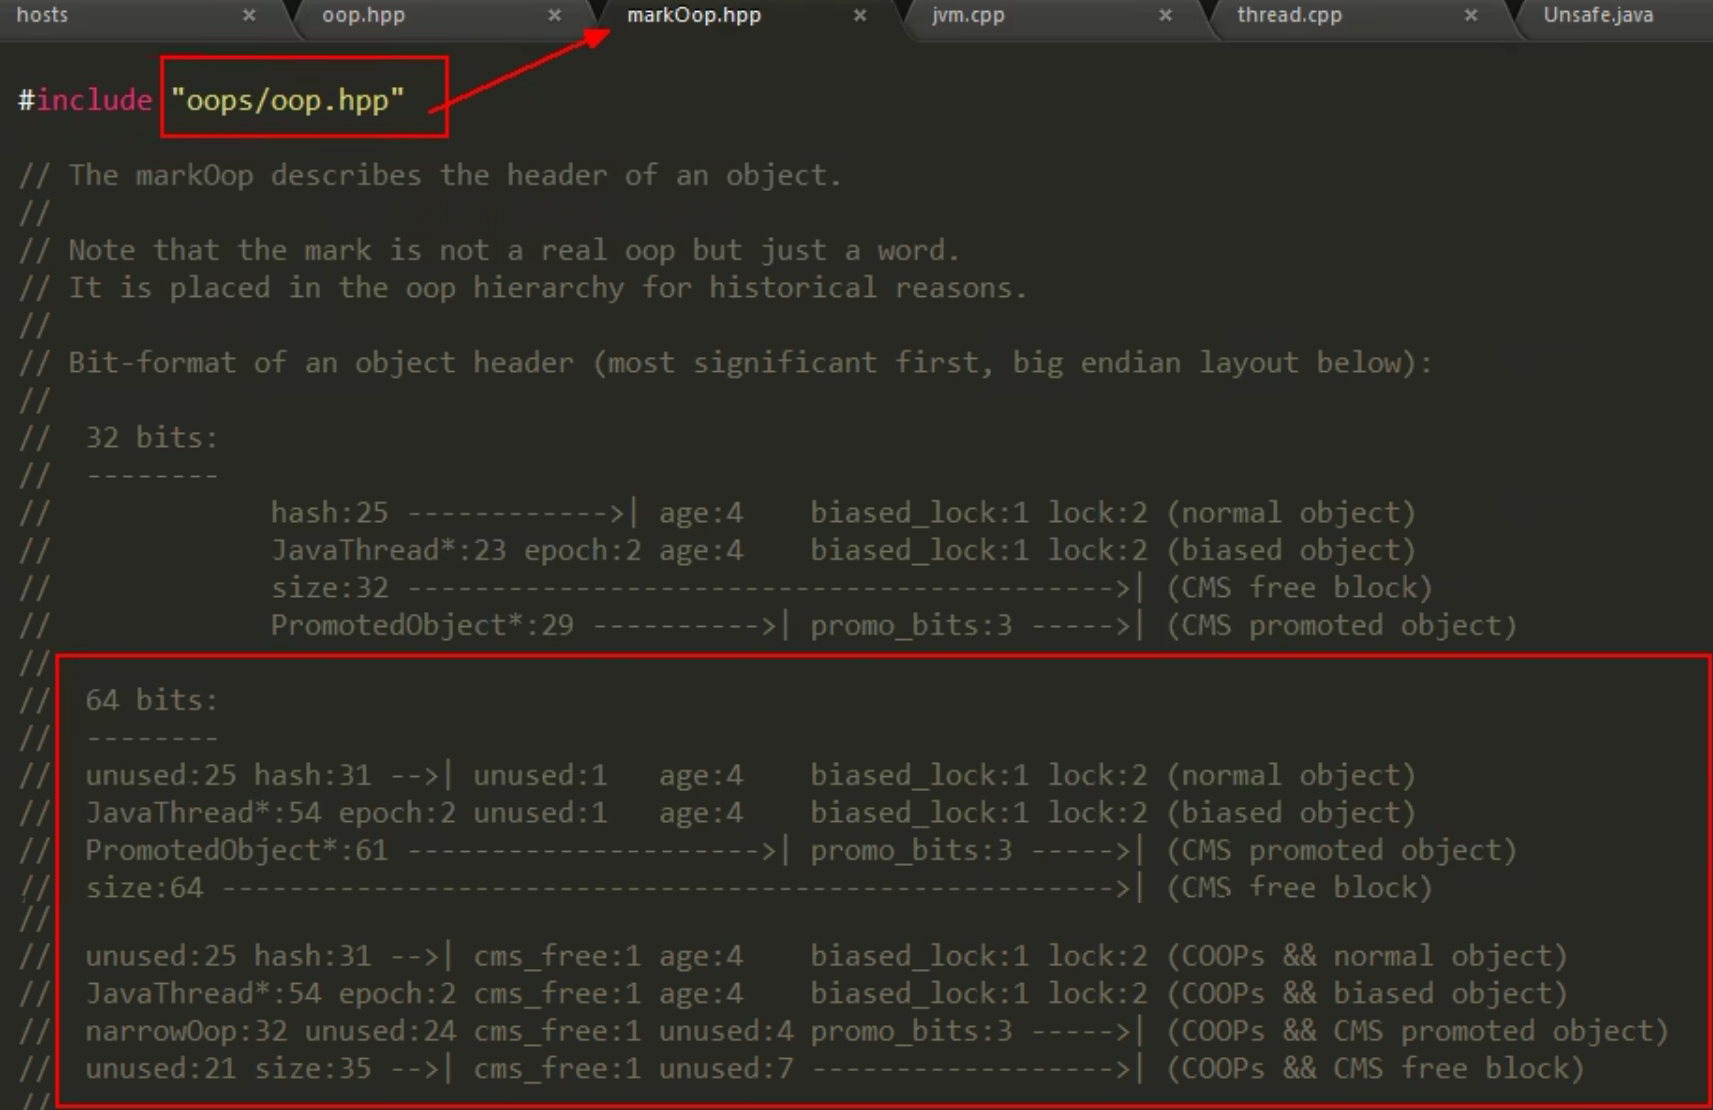The height and width of the screenshot is (1110, 1713).
Task: Close the oop.hpp tab
Action: point(554,15)
